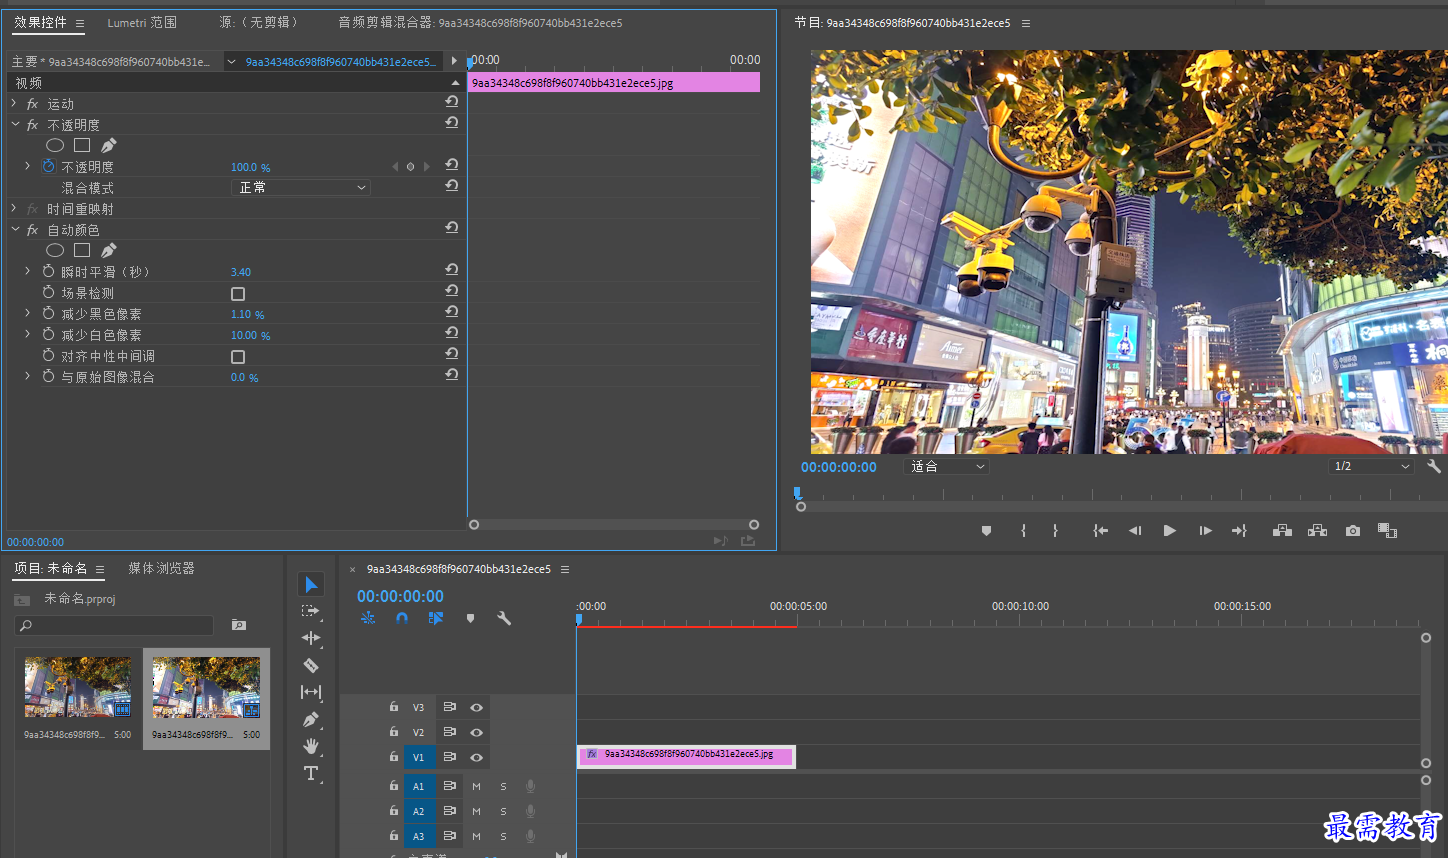Select the Ripple Edit tool

pos(311,638)
